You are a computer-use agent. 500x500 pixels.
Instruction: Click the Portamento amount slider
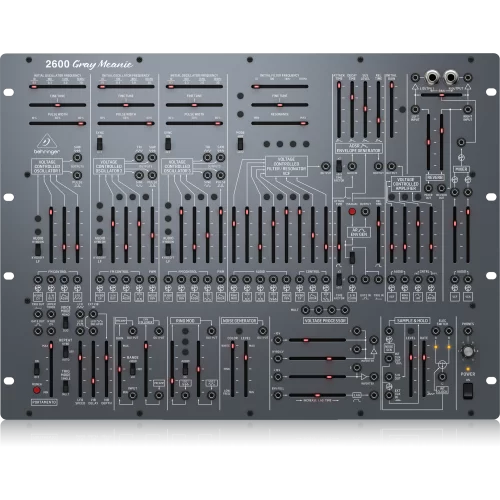(x=51, y=369)
